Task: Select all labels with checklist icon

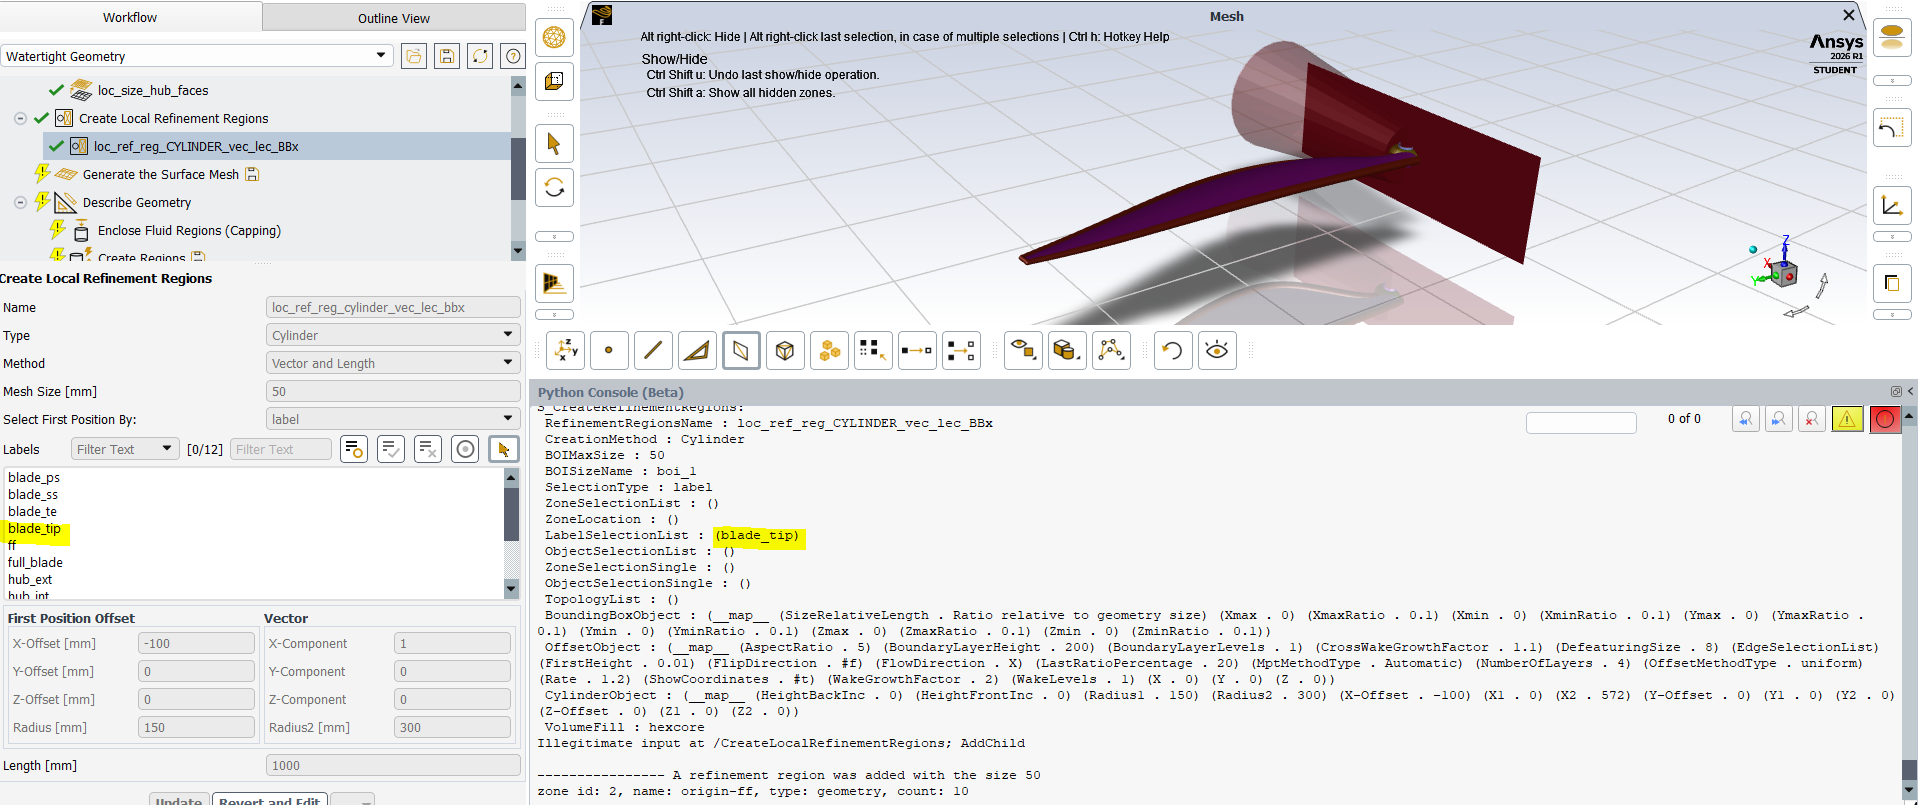Action: coord(391,450)
